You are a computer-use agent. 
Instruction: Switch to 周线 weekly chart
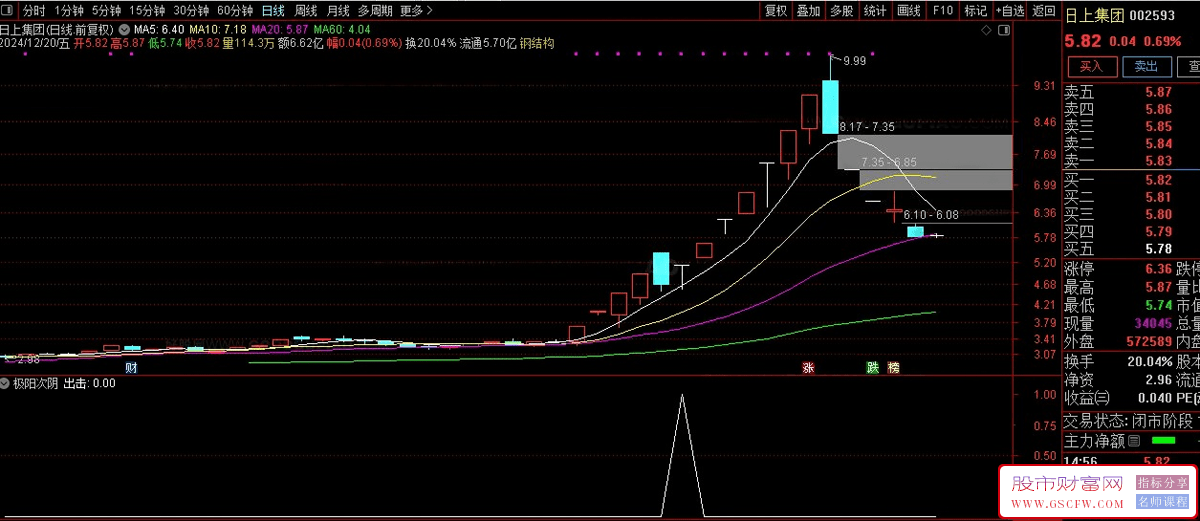[306, 11]
